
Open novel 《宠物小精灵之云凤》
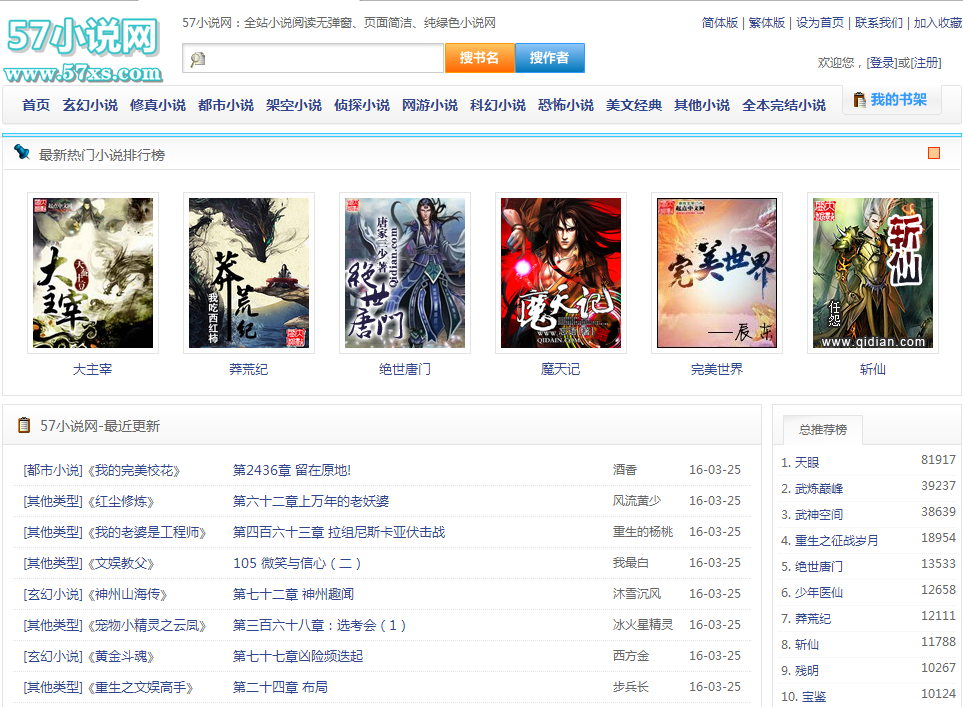tap(147, 625)
